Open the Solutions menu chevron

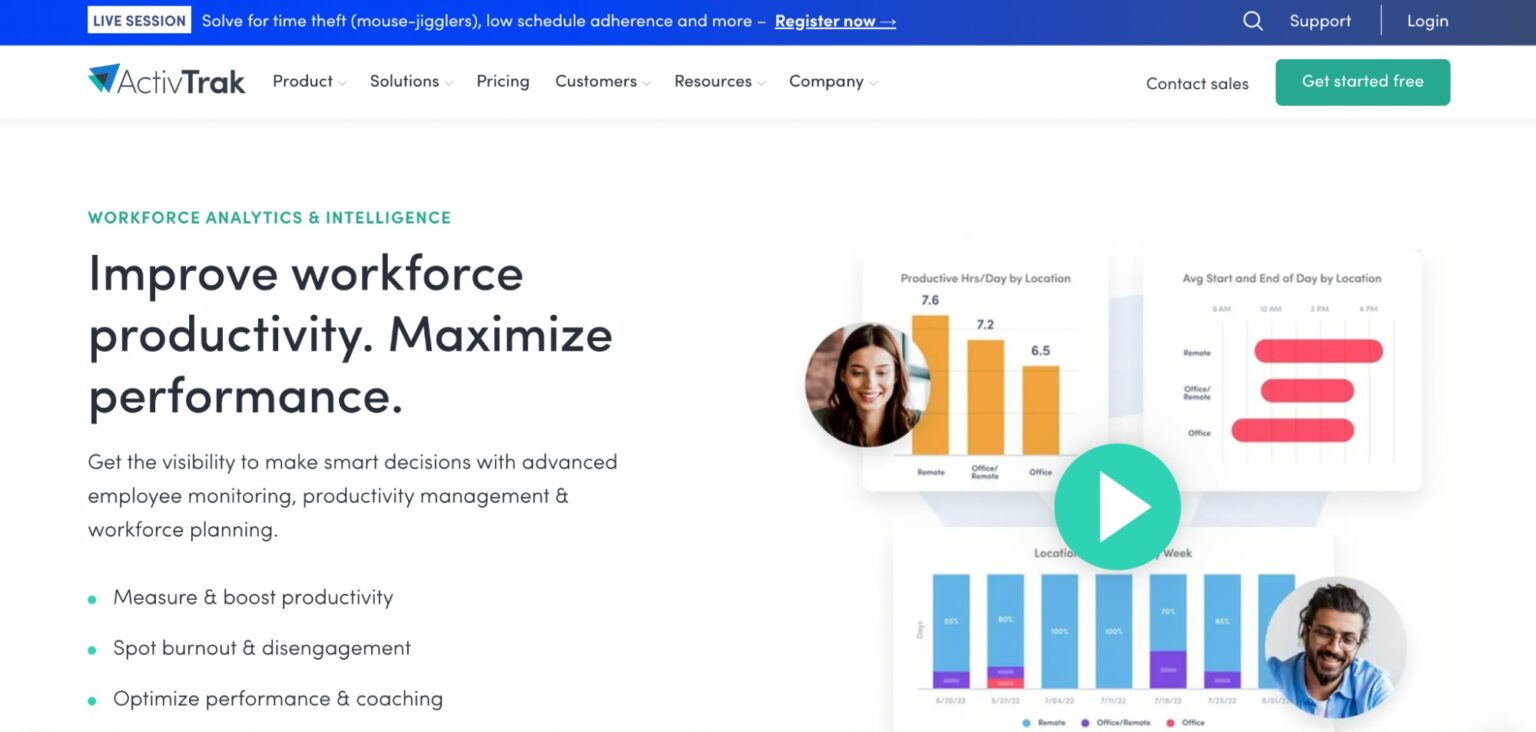pyautogui.click(x=447, y=83)
